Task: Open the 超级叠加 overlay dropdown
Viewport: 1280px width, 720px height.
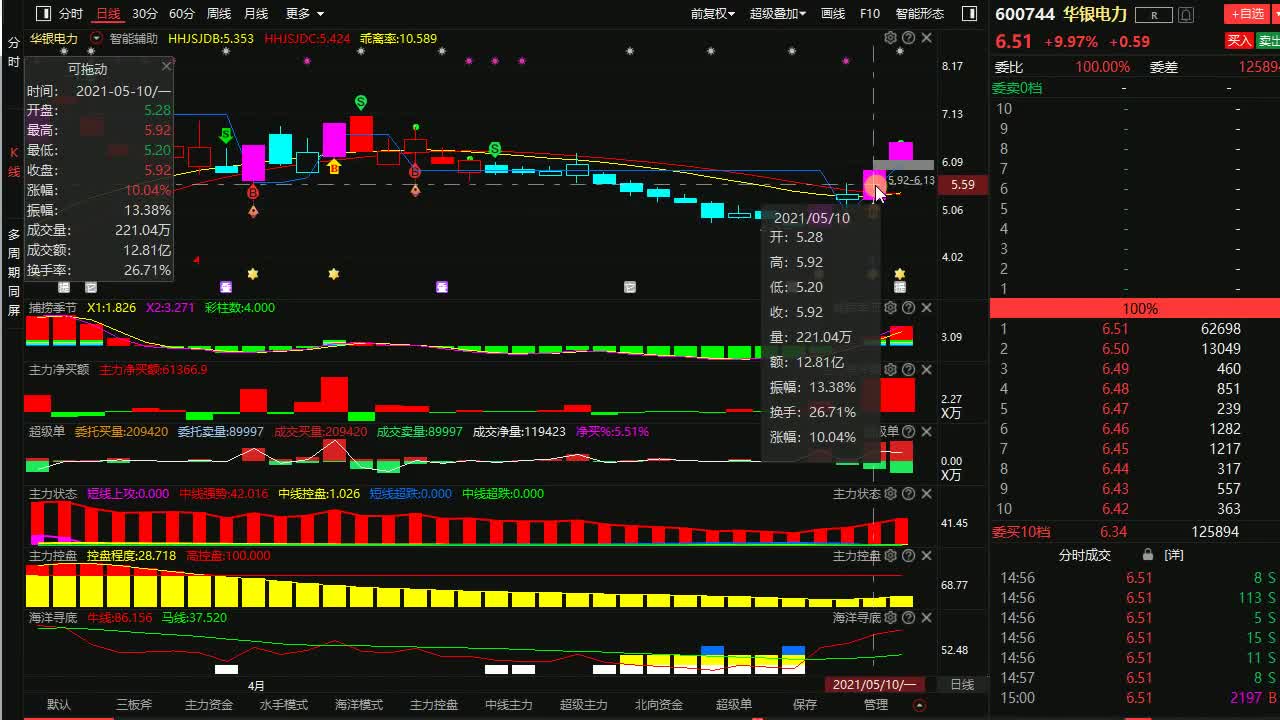Action: click(778, 14)
